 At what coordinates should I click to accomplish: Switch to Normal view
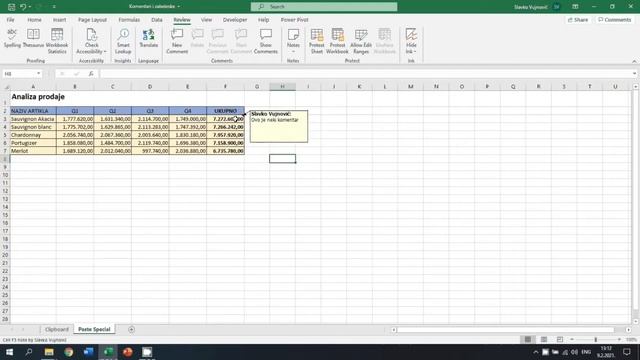pyautogui.click(x=528, y=340)
